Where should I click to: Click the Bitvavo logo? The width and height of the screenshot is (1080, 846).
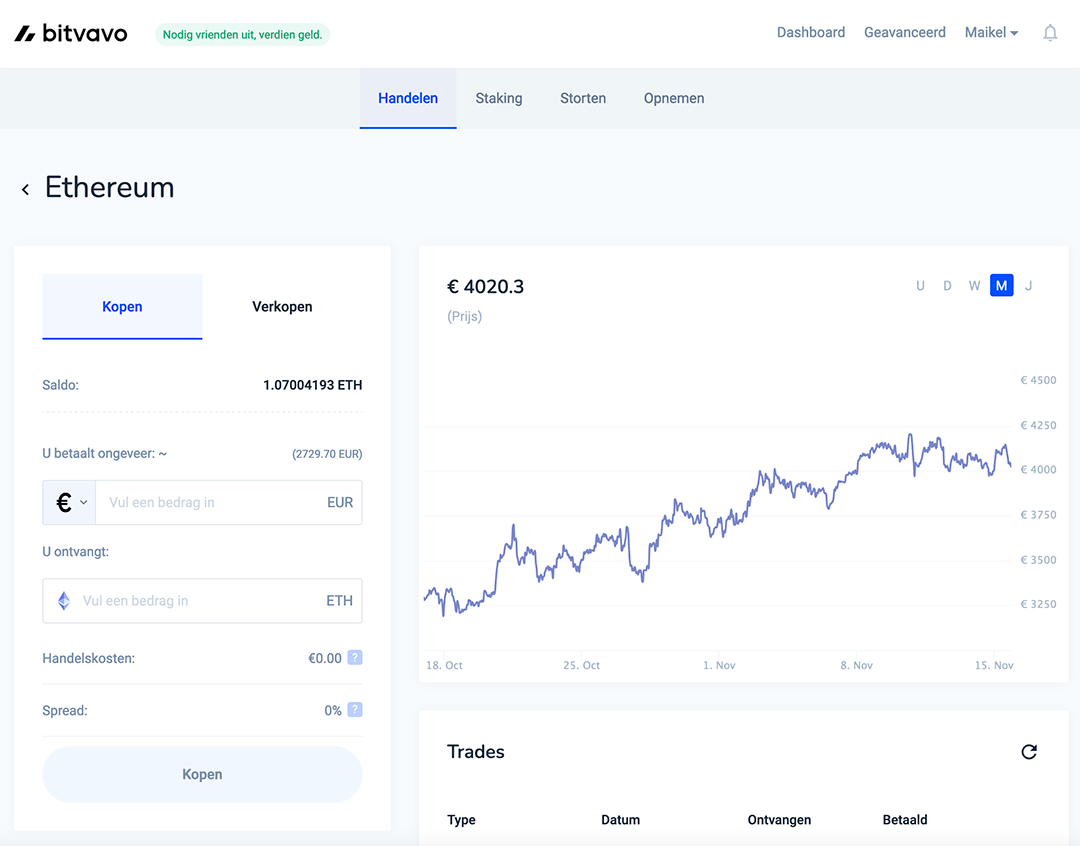point(71,33)
